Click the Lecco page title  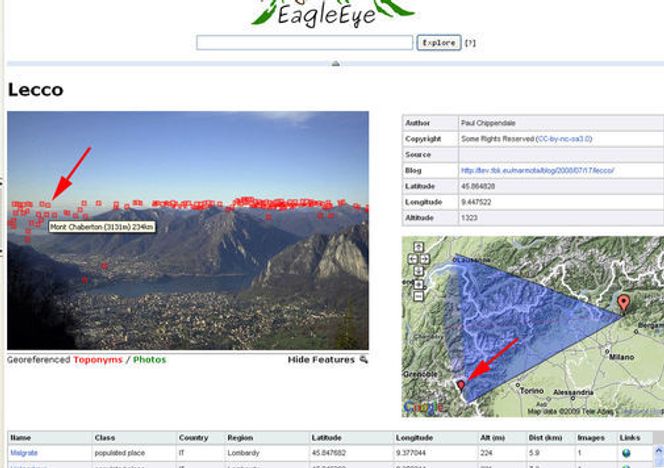pyautogui.click(x=36, y=90)
